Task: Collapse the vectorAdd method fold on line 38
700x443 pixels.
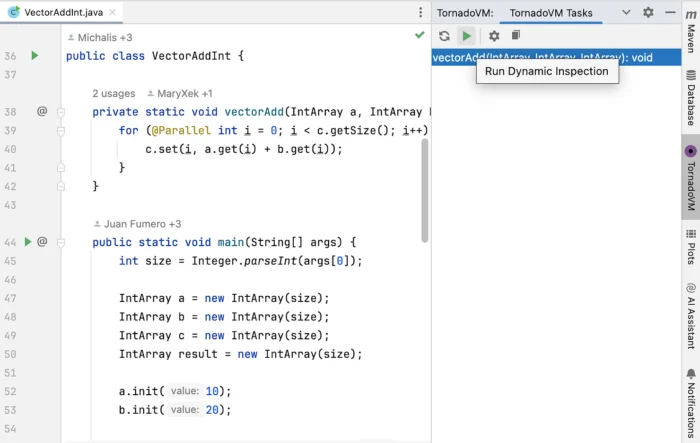Action: [61, 112]
